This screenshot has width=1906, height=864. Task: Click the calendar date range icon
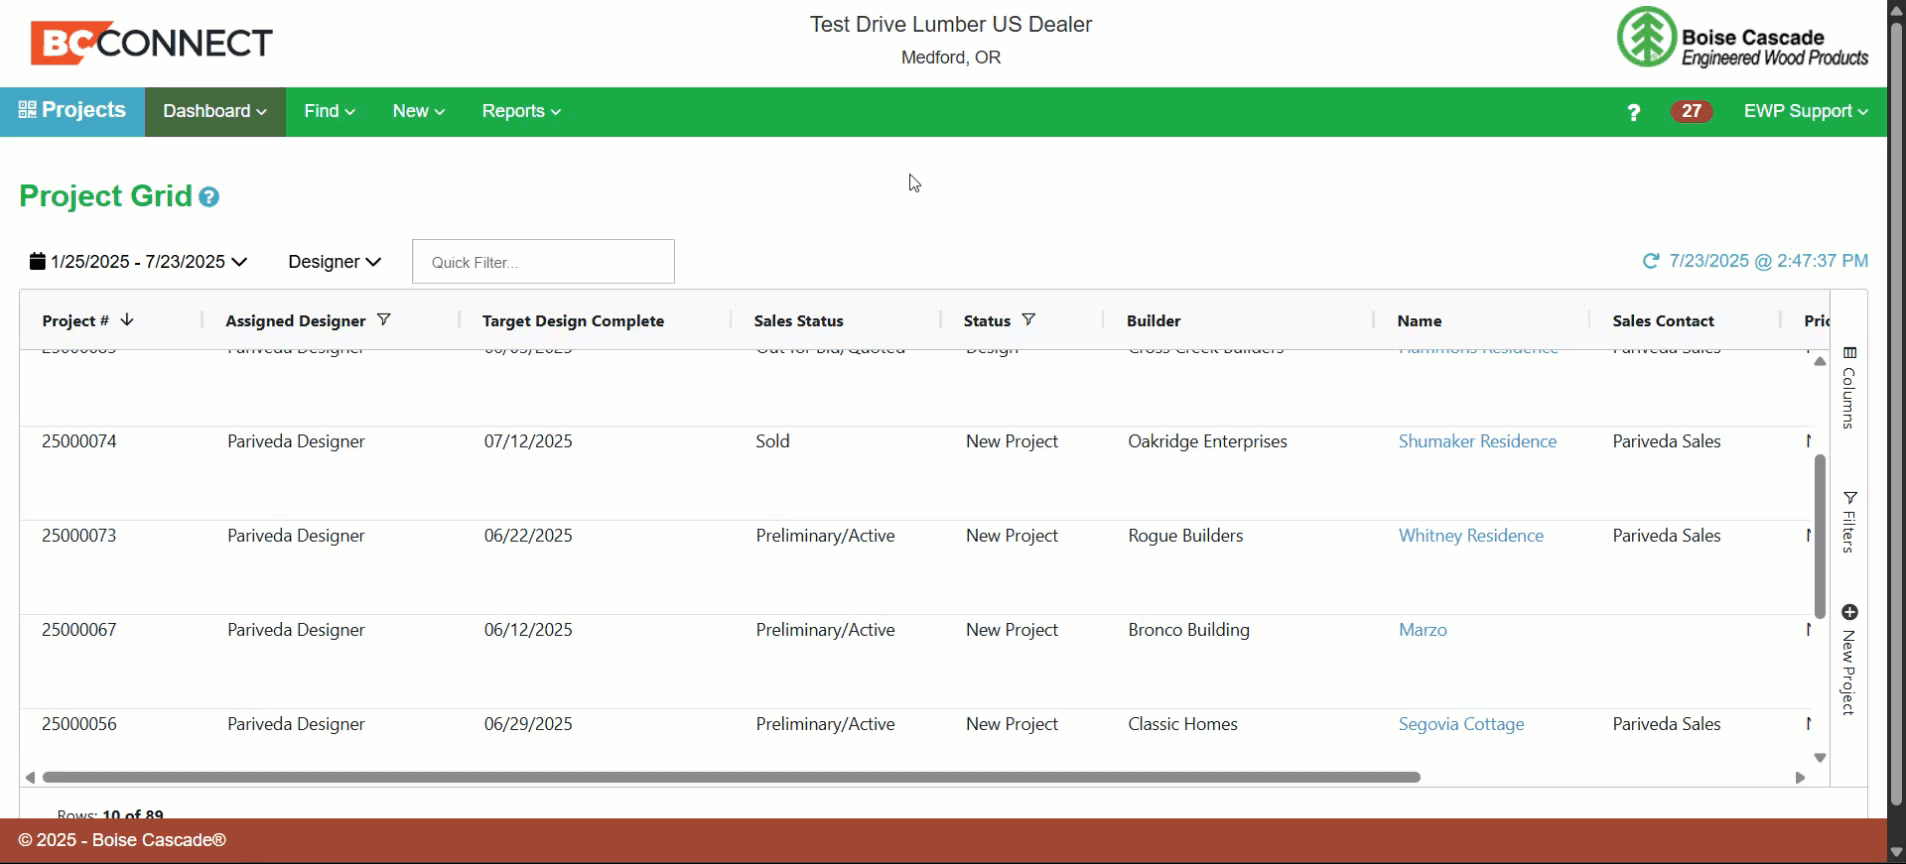(37, 261)
